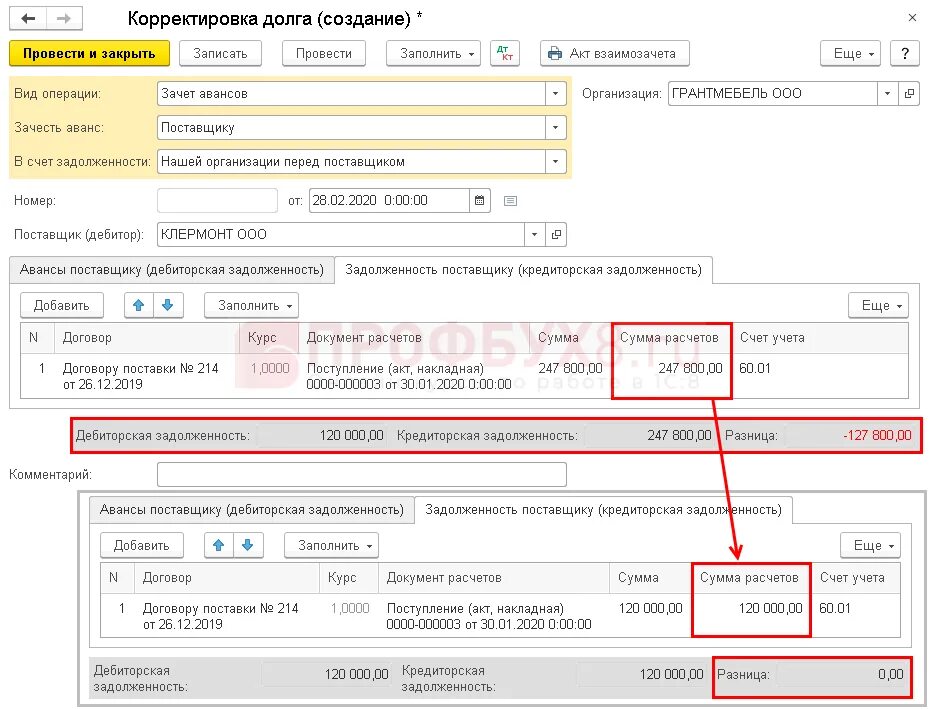Click lower Документ расчетов Поступление cell

pos(494,615)
